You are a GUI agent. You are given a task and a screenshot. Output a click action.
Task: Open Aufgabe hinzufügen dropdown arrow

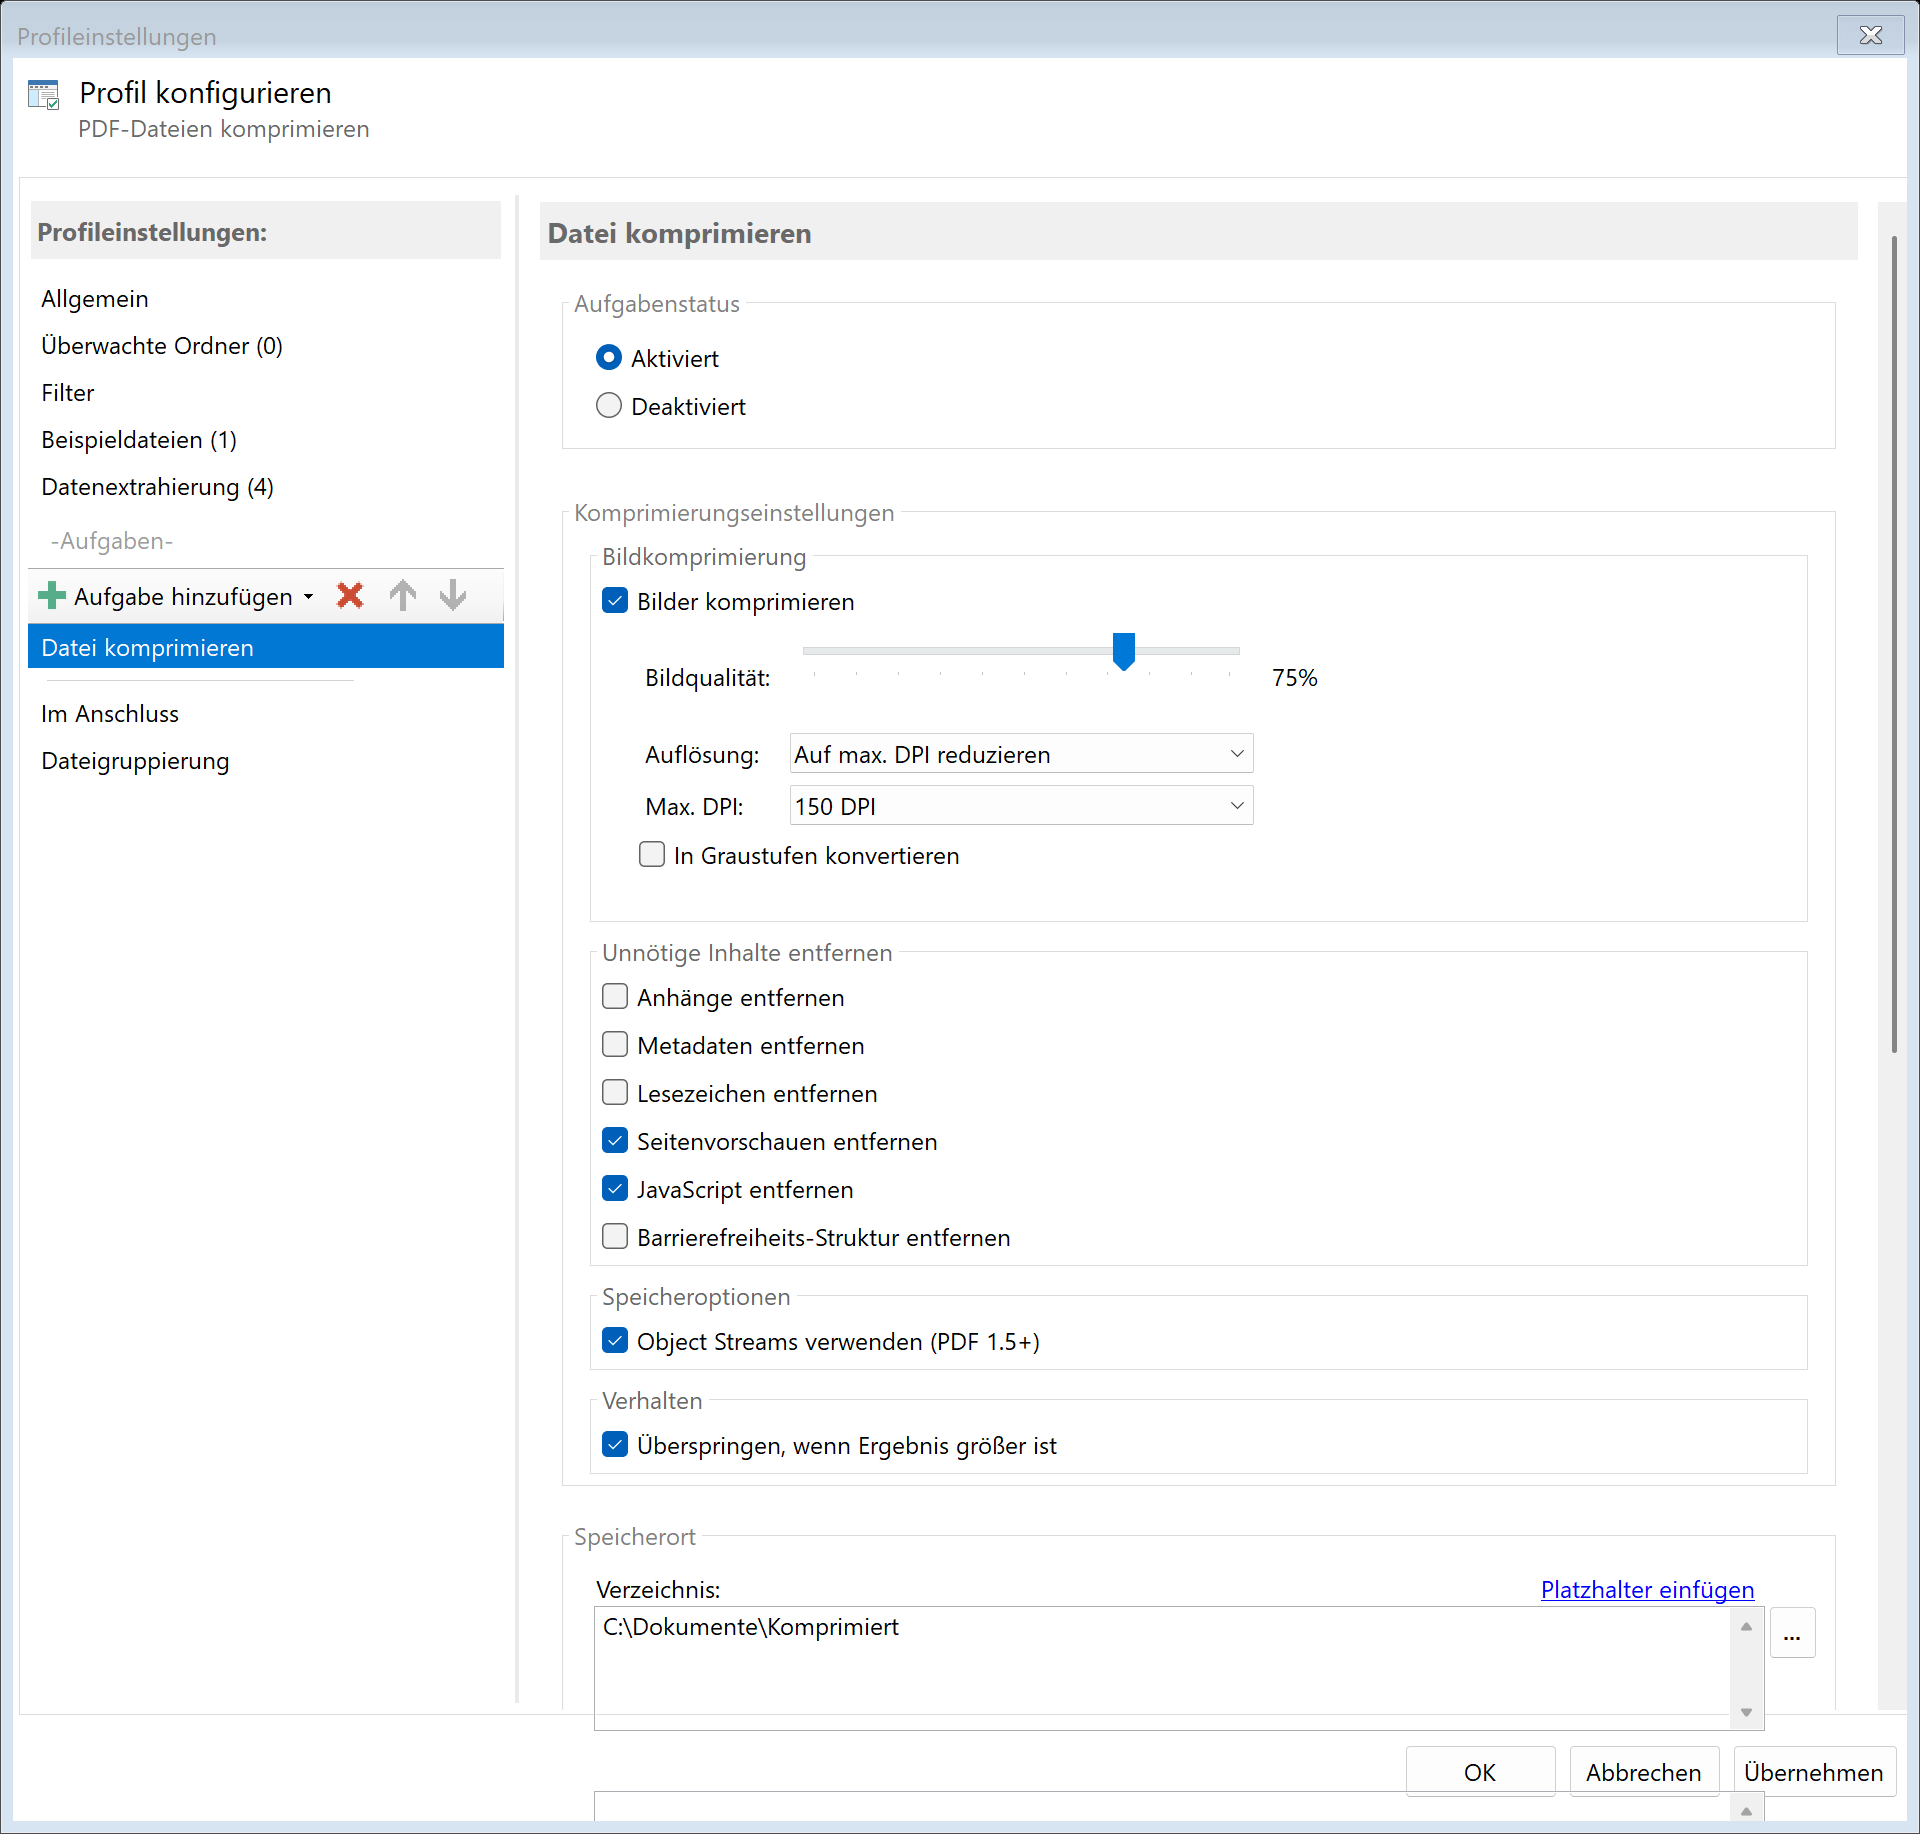(x=309, y=597)
